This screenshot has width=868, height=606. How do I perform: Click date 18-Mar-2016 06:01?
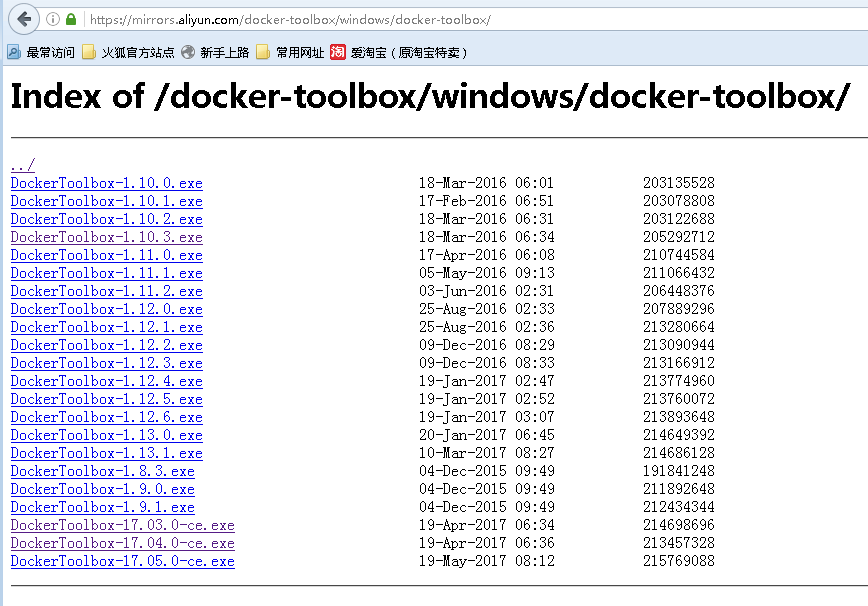pyautogui.click(x=486, y=183)
